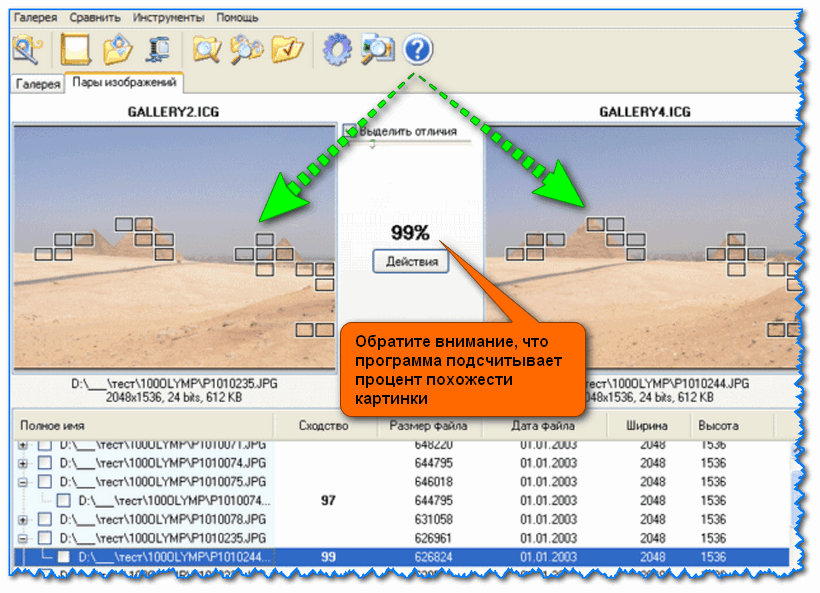Viewport: 820px width, 593px height.
Task: Check the box for P1010074.JPG row
Action: click(44, 463)
